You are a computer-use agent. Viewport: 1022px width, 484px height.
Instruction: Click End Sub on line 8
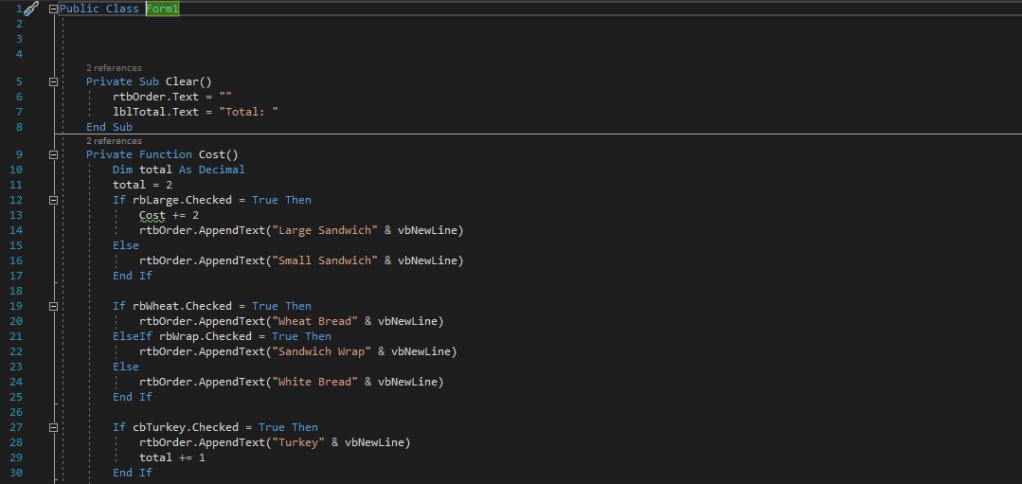pyautogui.click(x=109, y=127)
